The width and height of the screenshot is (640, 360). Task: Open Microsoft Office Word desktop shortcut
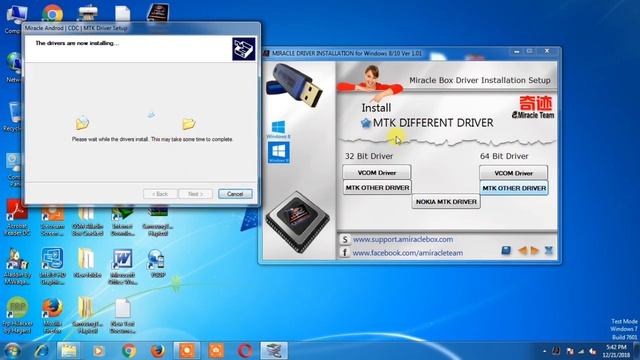pyautogui.click(x=122, y=267)
